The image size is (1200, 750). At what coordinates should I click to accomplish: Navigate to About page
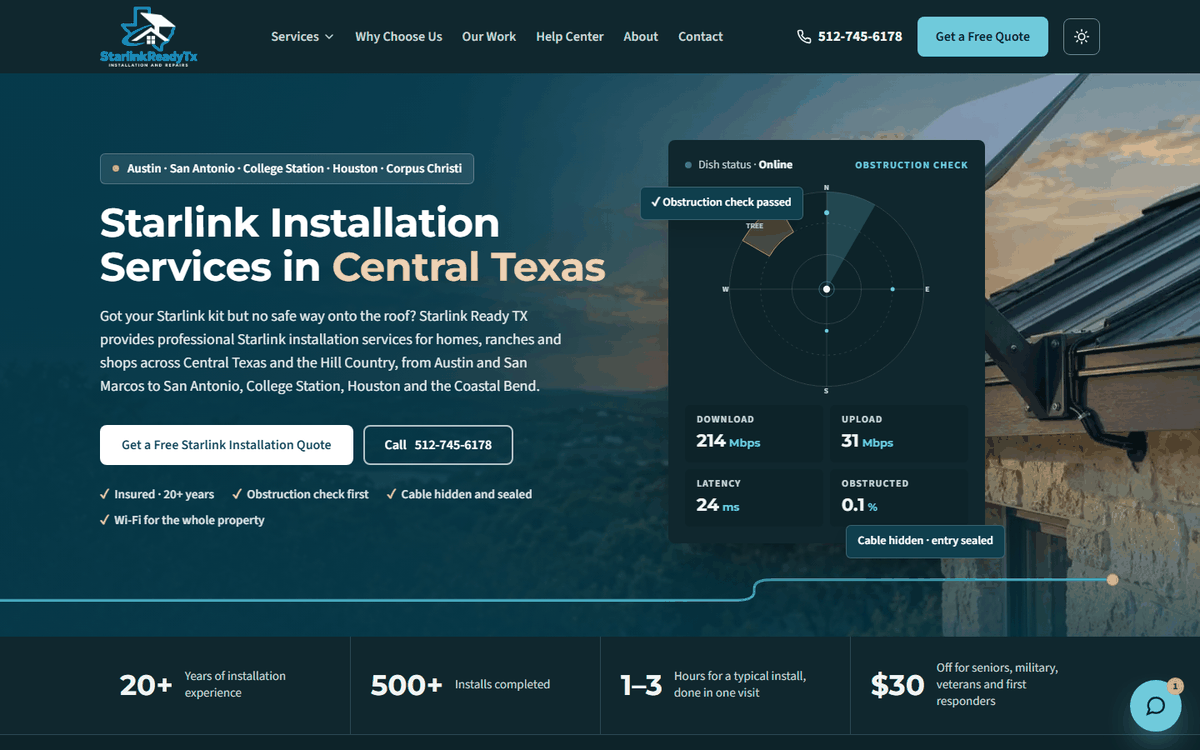[640, 36]
